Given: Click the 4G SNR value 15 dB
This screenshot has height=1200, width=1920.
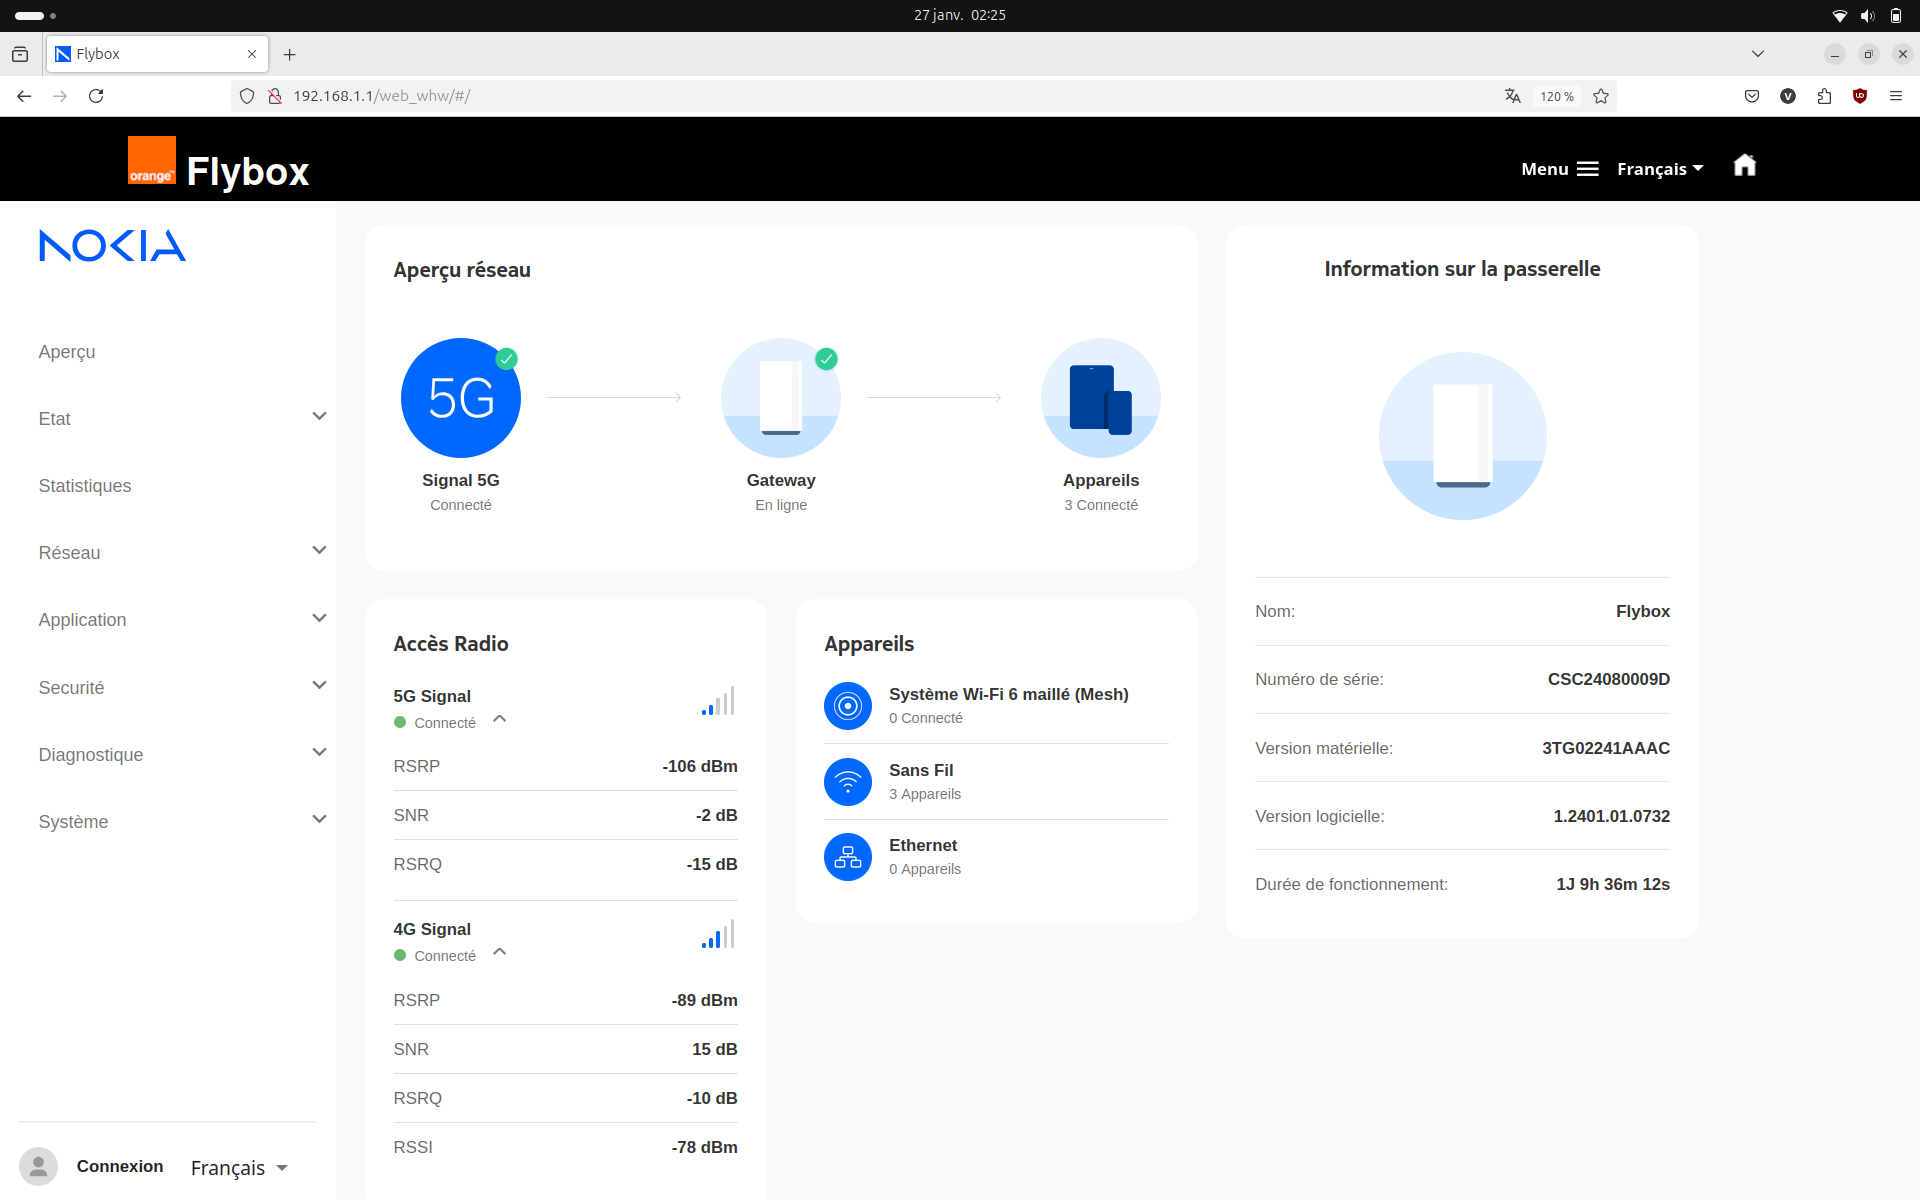Looking at the screenshot, I should 715,1049.
